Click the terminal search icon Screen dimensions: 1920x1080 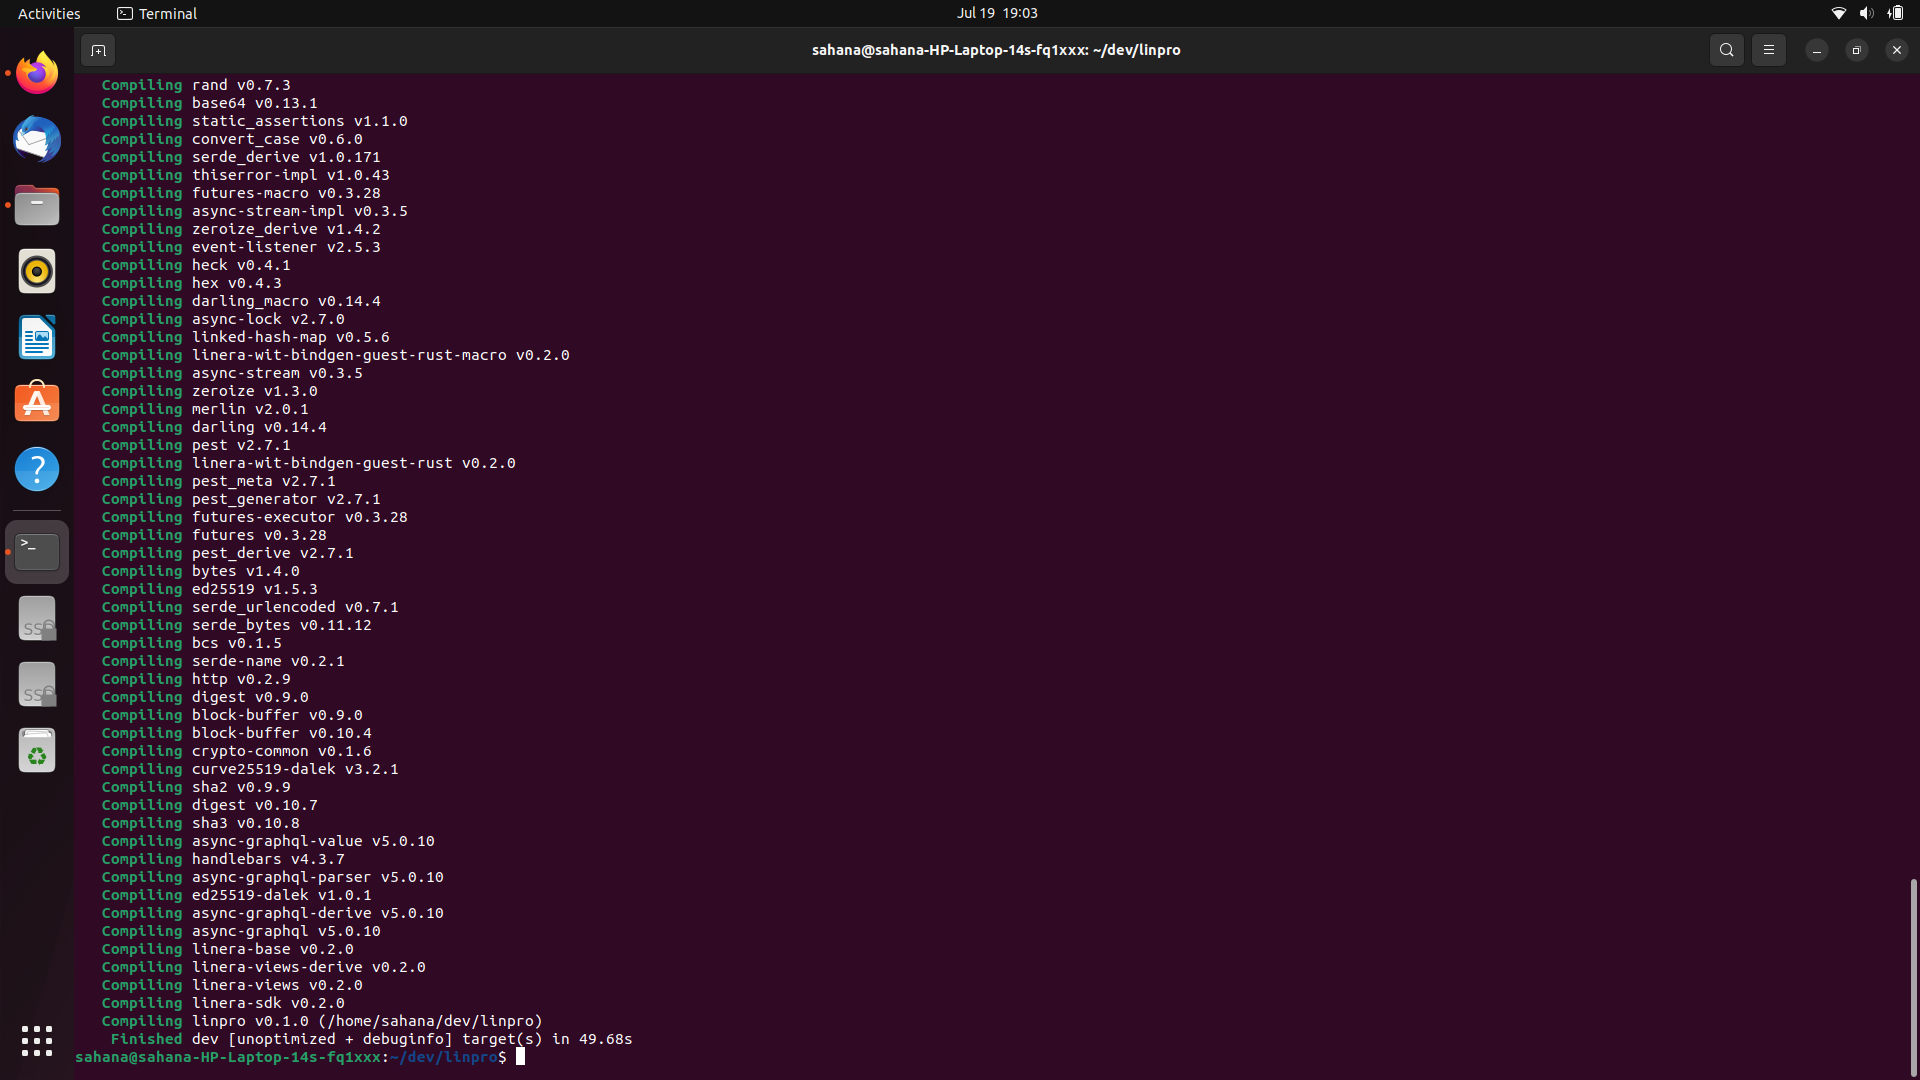pyautogui.click(x=1726, y=50)
